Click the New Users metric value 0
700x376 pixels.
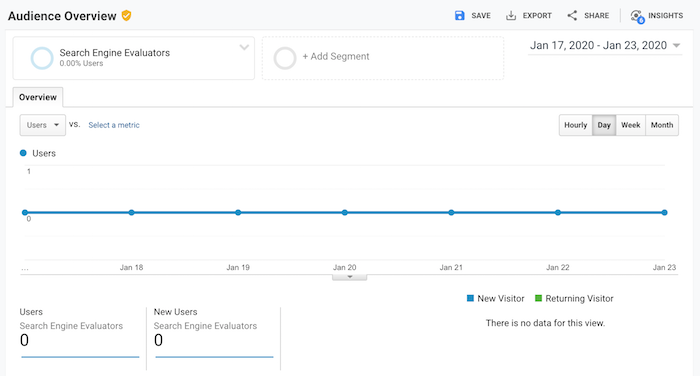click(x=158, y=341)
